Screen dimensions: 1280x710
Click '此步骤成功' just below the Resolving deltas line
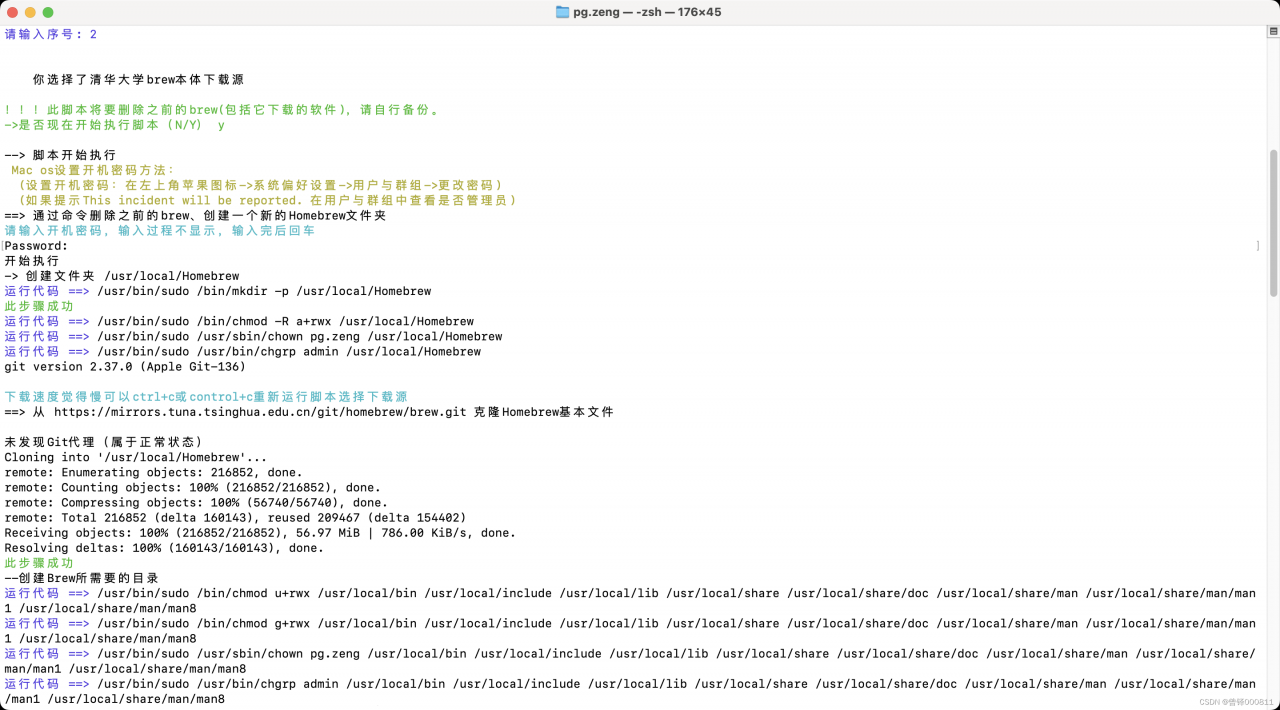click(x=39, y=563)
